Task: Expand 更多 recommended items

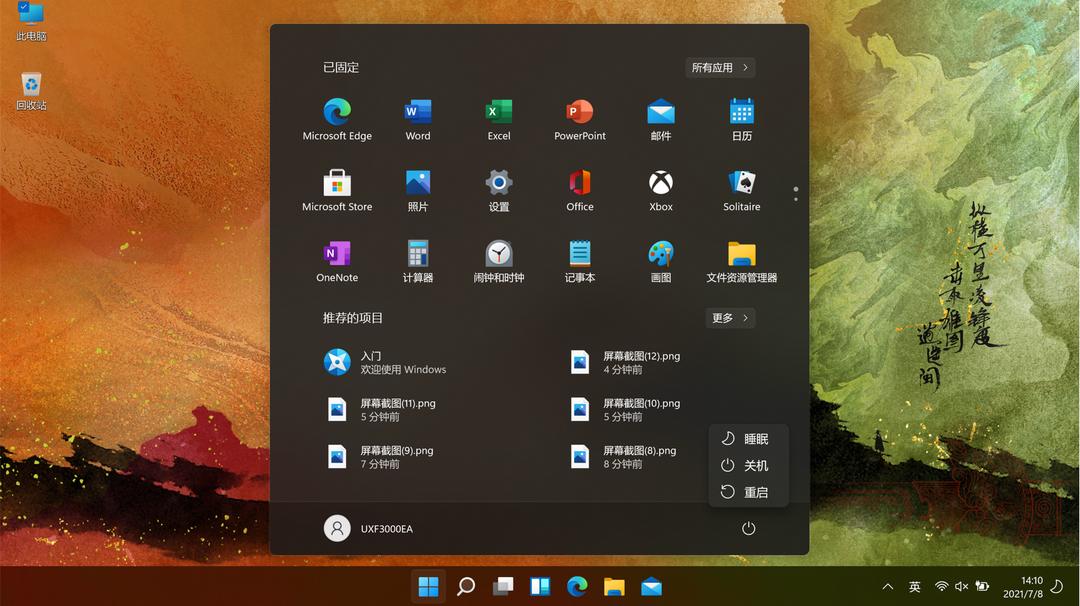Action: [x=729, y=318]
